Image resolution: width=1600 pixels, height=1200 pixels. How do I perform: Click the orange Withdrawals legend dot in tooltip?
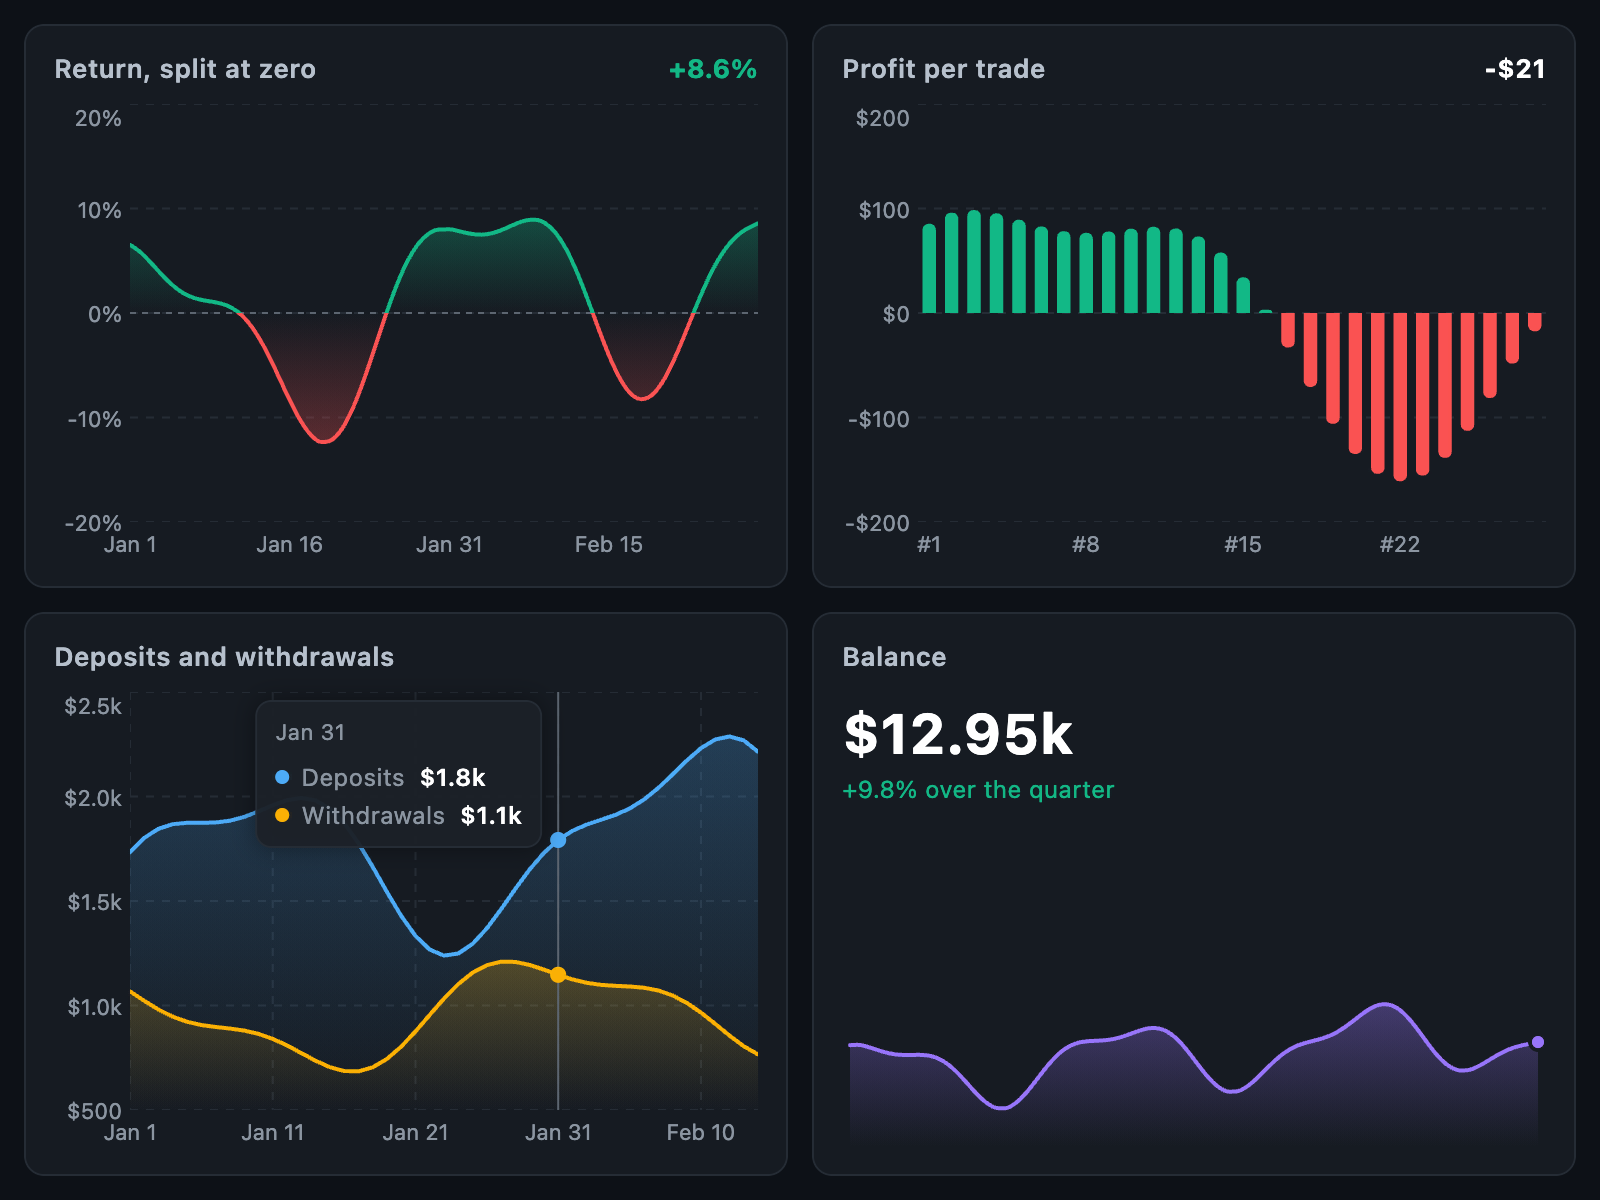[x=282, y=815]
